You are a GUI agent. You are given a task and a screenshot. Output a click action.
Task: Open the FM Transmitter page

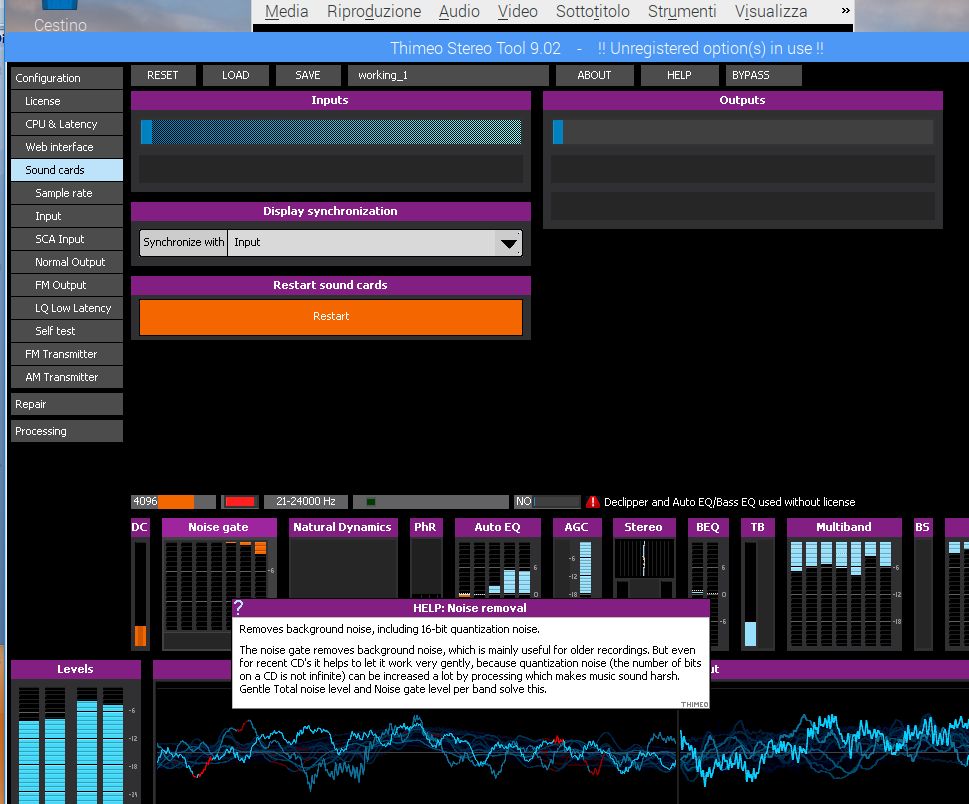(x=67, y=354)
